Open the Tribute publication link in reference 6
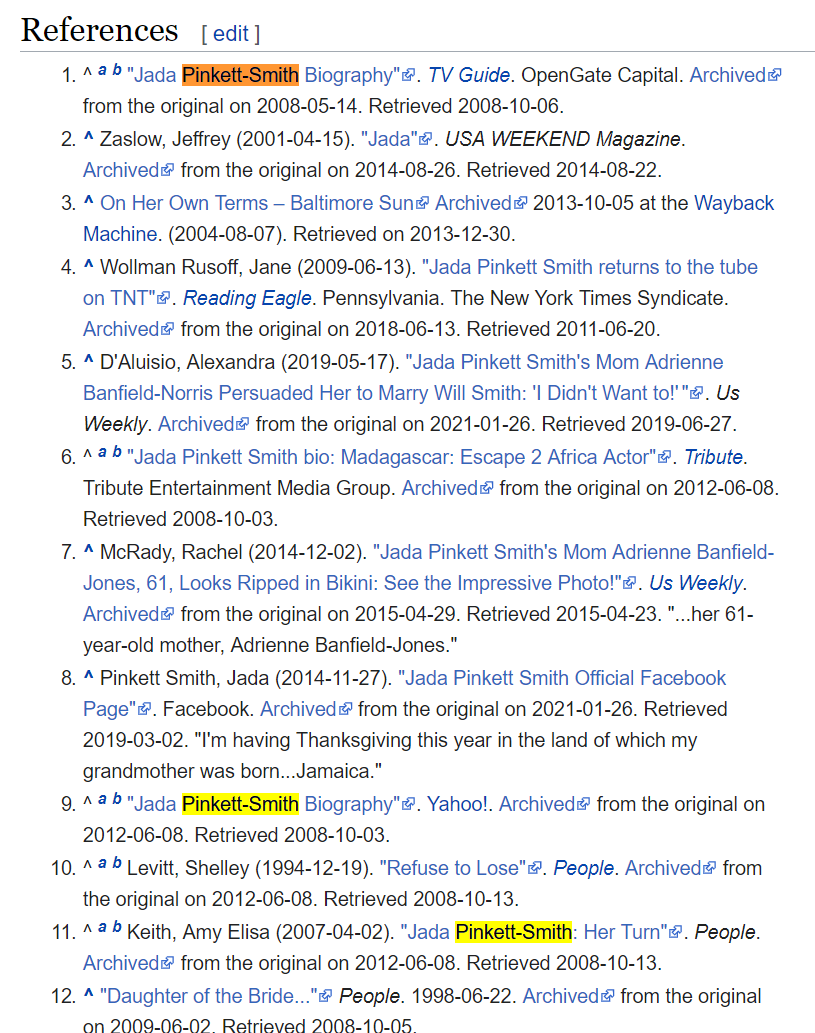Screen dimensions: 815x1033 713,457
